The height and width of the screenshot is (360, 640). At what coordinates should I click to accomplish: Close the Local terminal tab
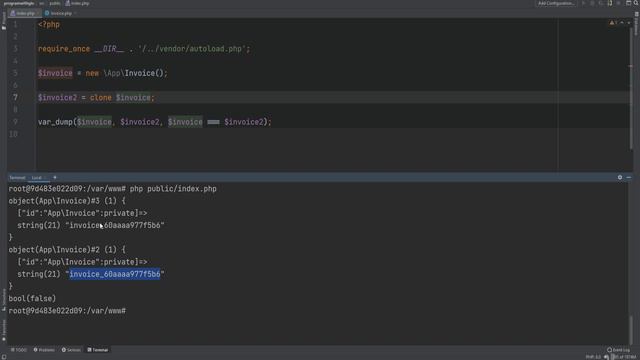pyautogui.click(x=45, y=178)
